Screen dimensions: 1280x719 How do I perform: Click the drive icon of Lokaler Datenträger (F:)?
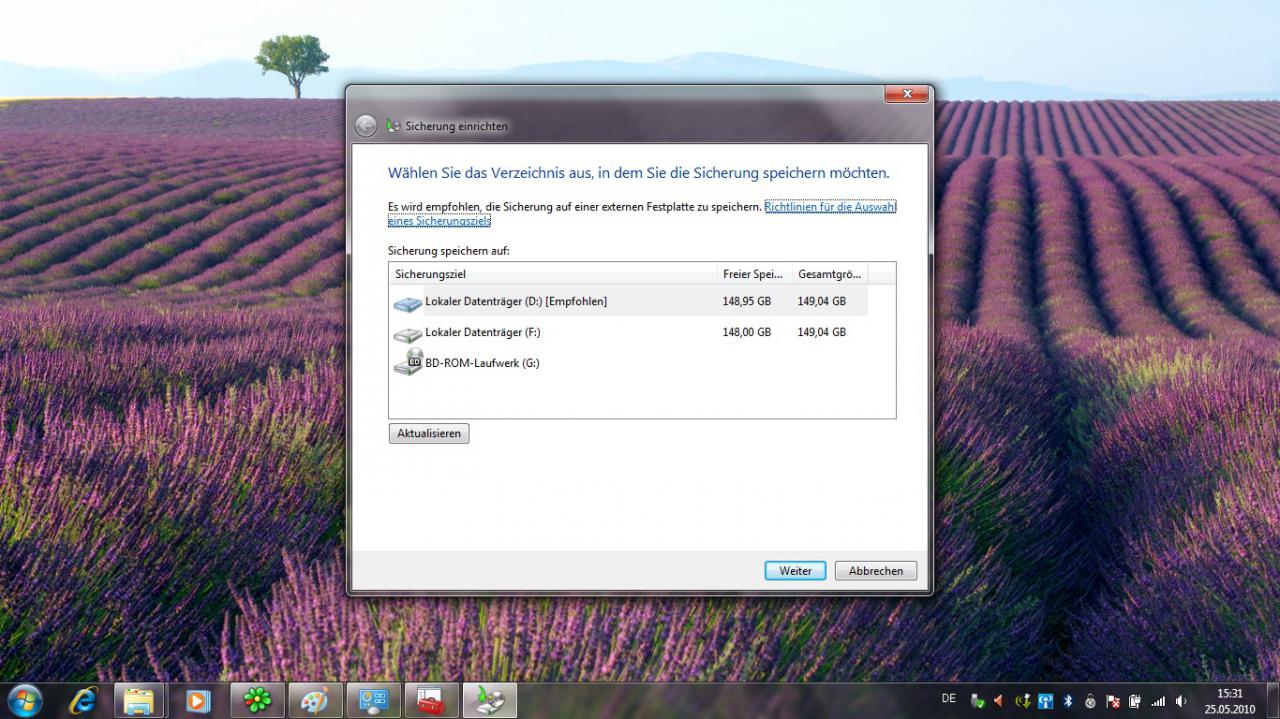pyautogui.click(x=407, y=333)
